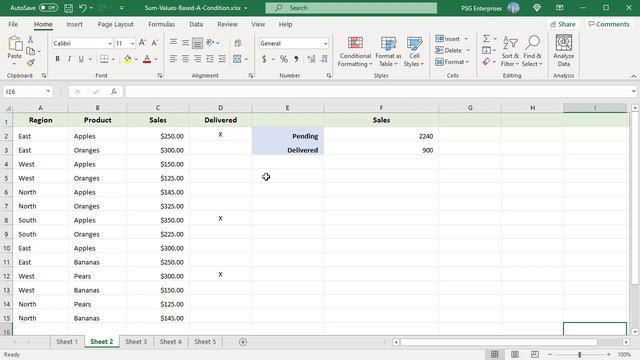The image size is (640, 360).
Task: Switch to the Insert tab
Action: [74, 24]
